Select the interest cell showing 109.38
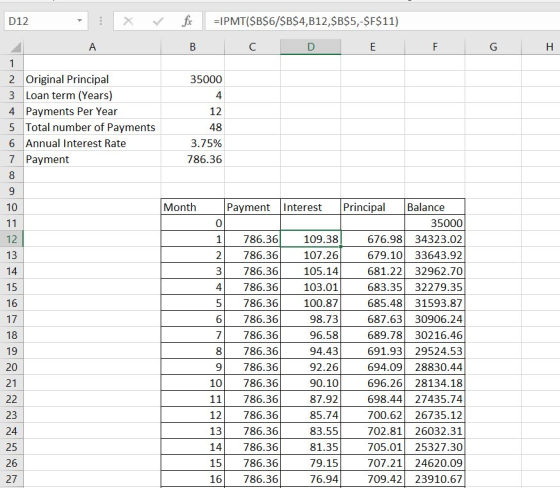The height and width of the screenshot is (488, 560). [x=310, y=239]
